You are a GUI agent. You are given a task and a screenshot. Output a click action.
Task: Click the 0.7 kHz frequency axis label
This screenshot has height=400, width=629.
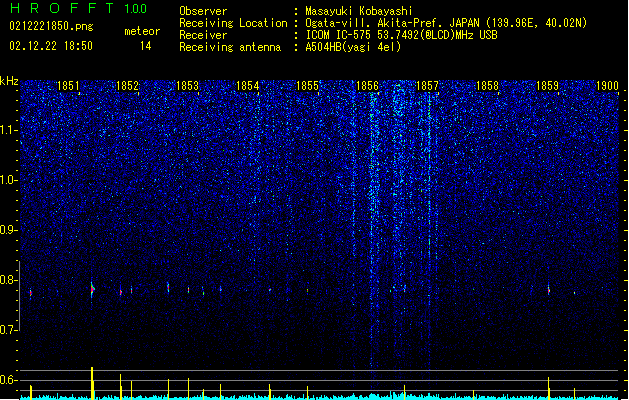click(x=8, y=330)
